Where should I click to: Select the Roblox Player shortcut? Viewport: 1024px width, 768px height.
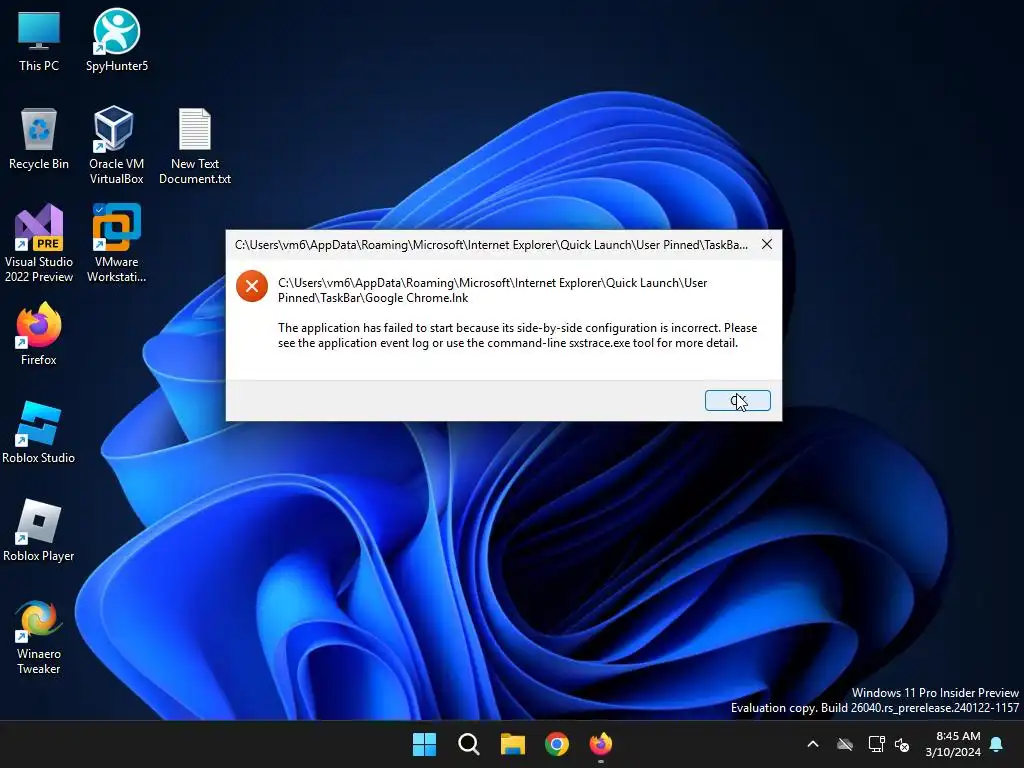tap(39, 530)
